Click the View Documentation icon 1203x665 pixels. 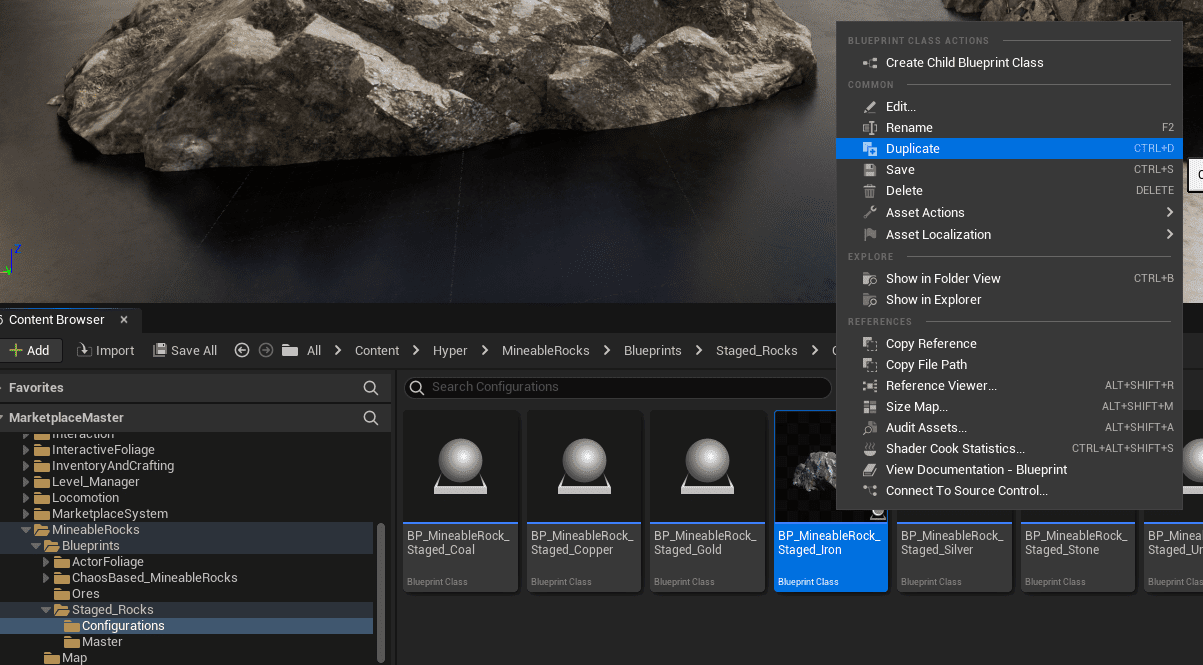(x=869, y=470)
